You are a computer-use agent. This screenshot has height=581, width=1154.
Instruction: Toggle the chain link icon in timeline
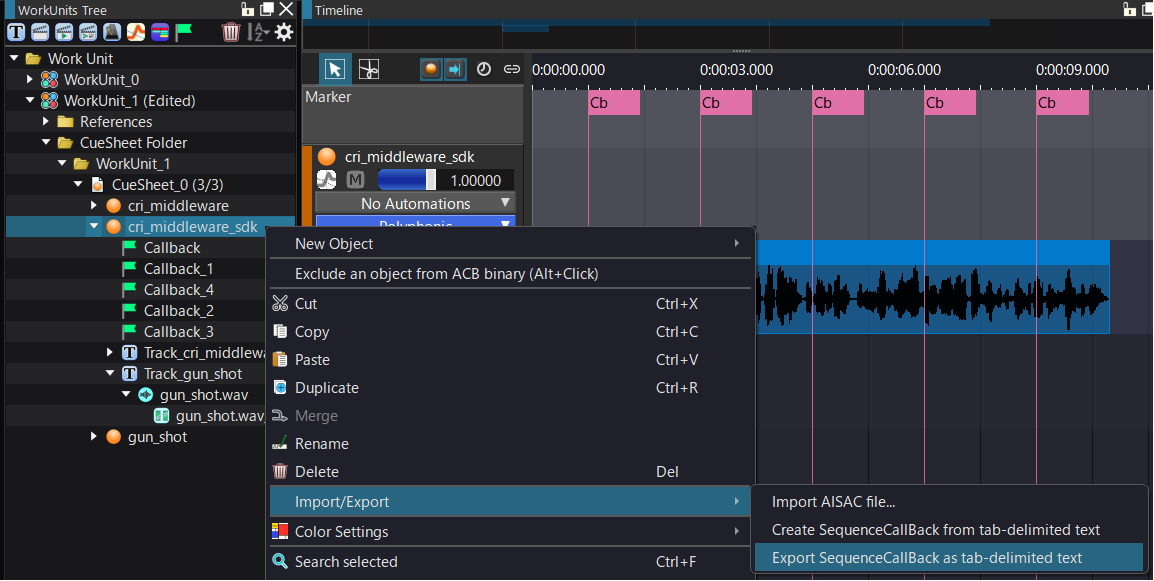511,69
